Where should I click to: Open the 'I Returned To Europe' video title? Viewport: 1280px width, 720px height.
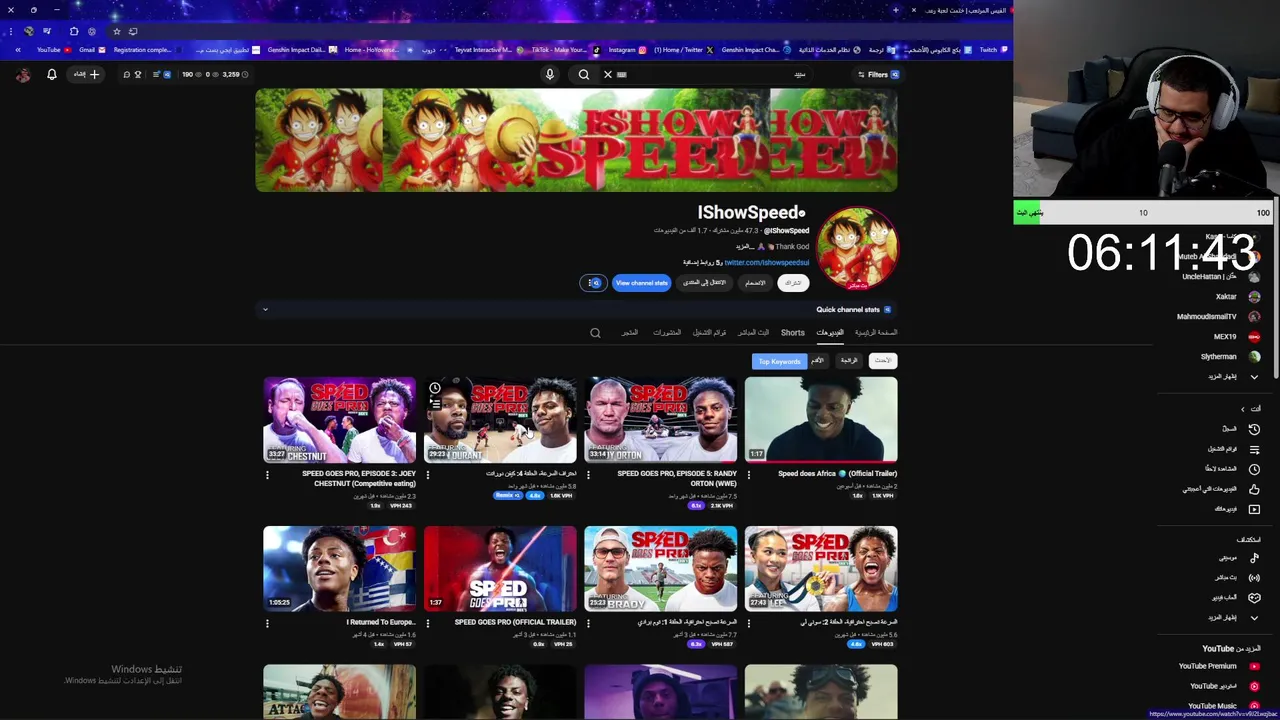[x=380, y=622]
